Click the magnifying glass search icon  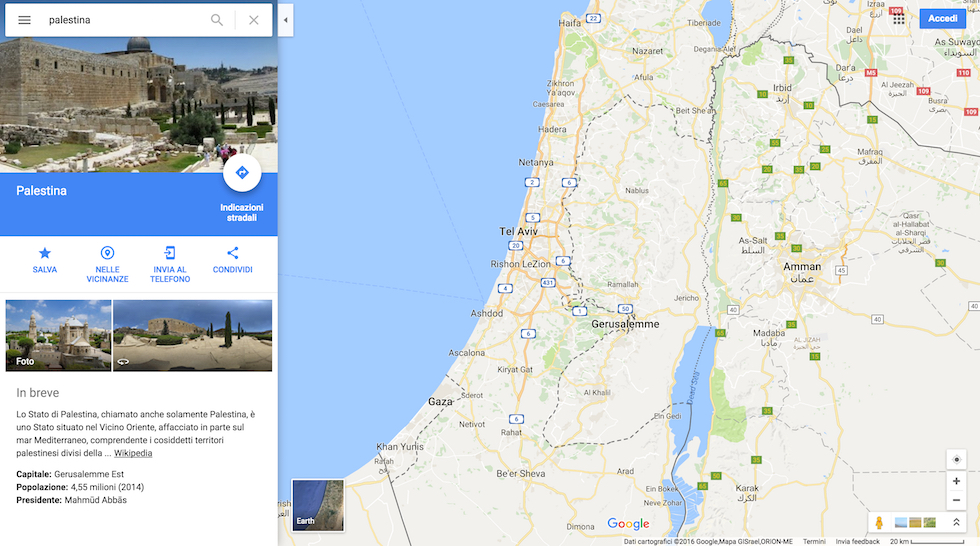point(217,20)
